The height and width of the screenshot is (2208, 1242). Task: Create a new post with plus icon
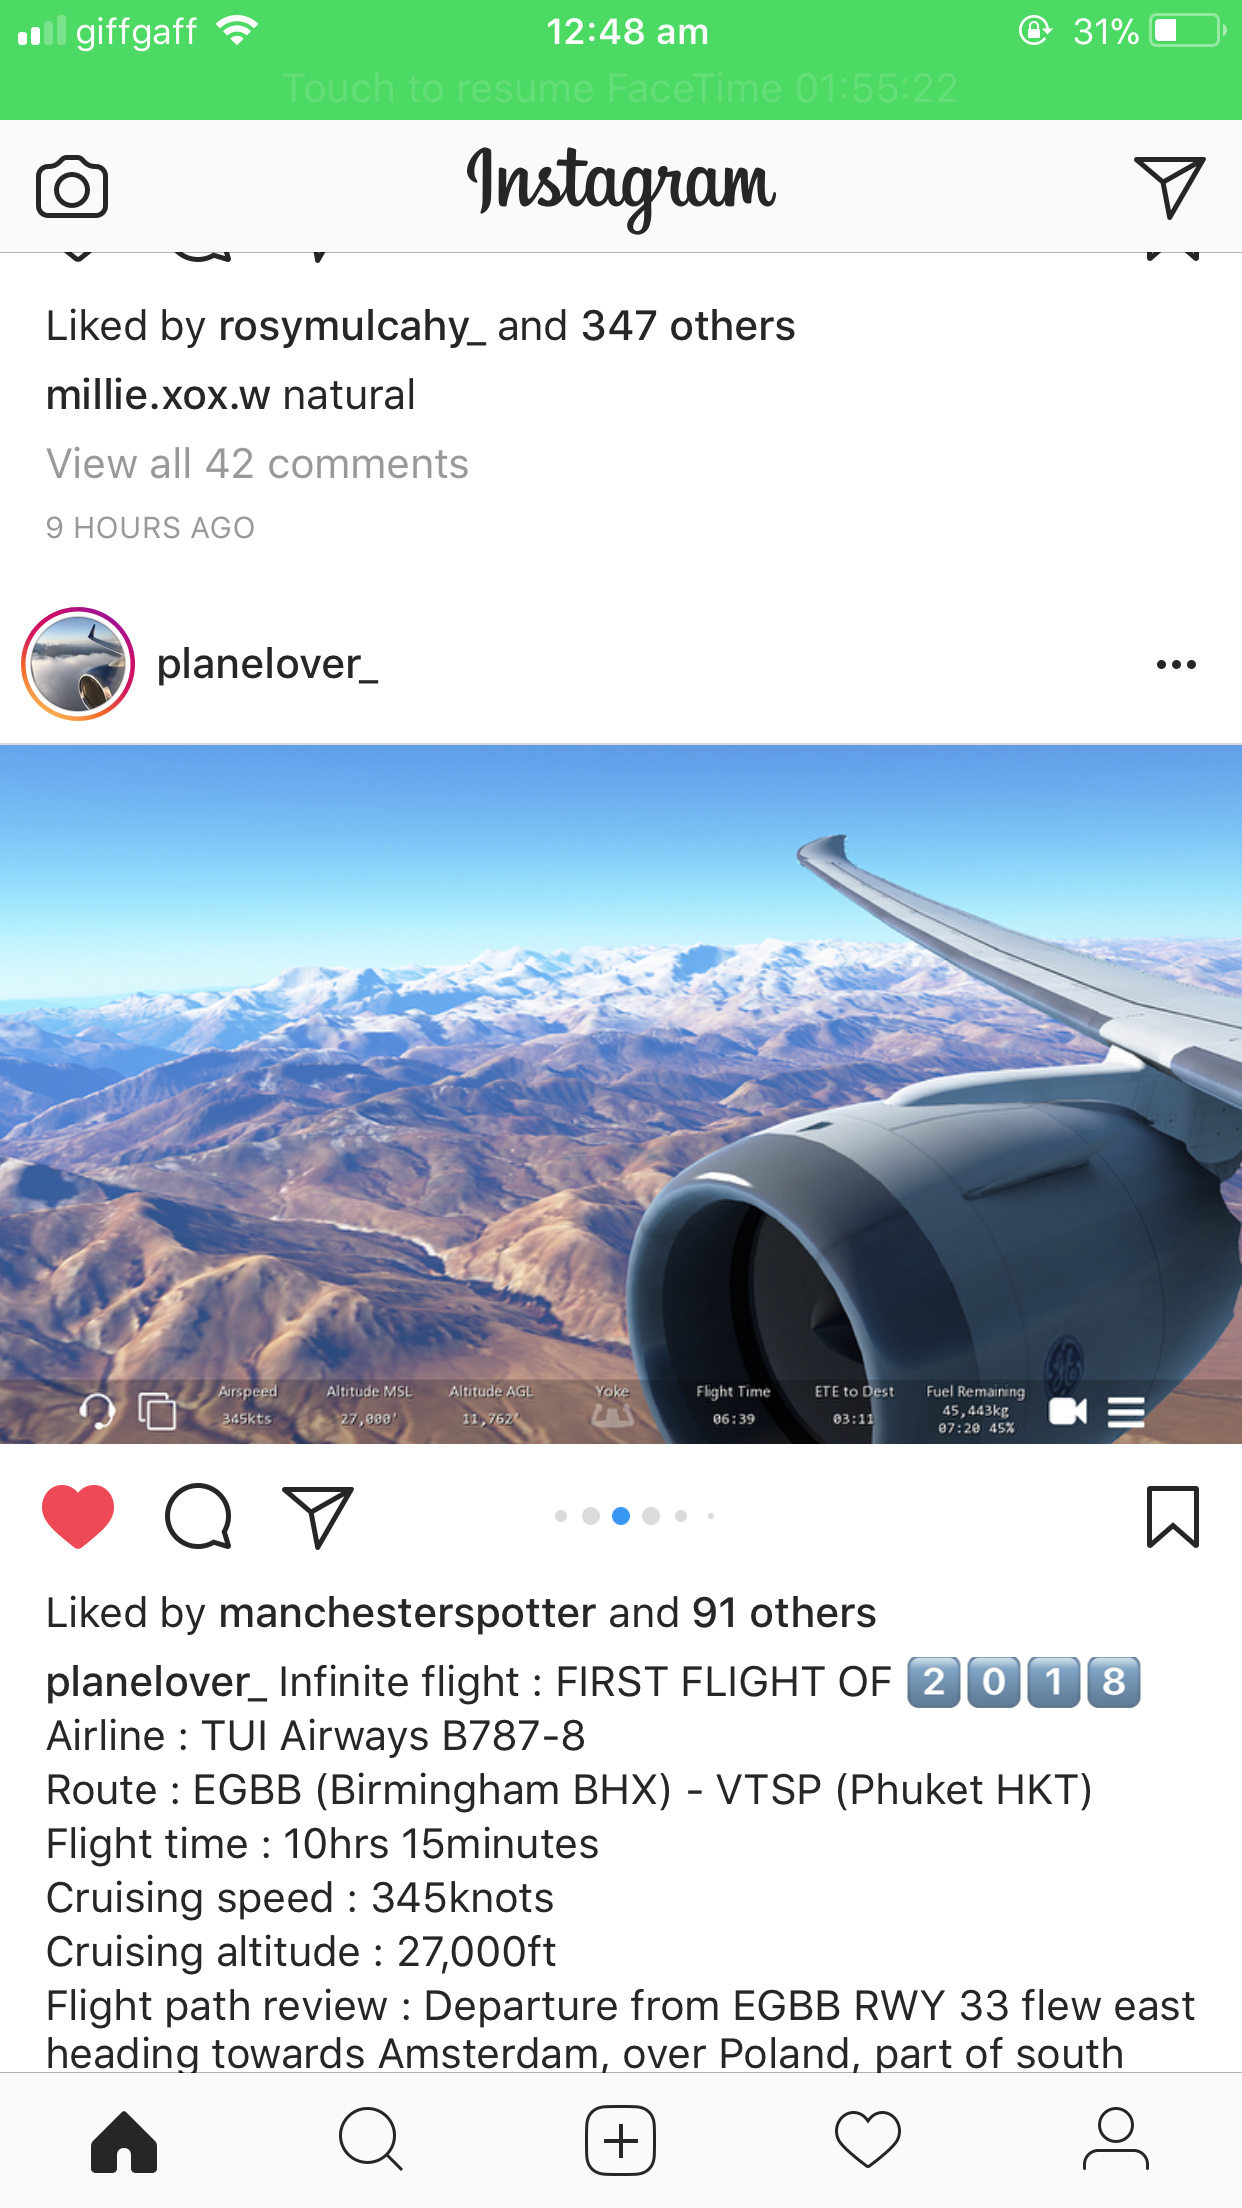pyautogui.click(x=620, y=2141)
